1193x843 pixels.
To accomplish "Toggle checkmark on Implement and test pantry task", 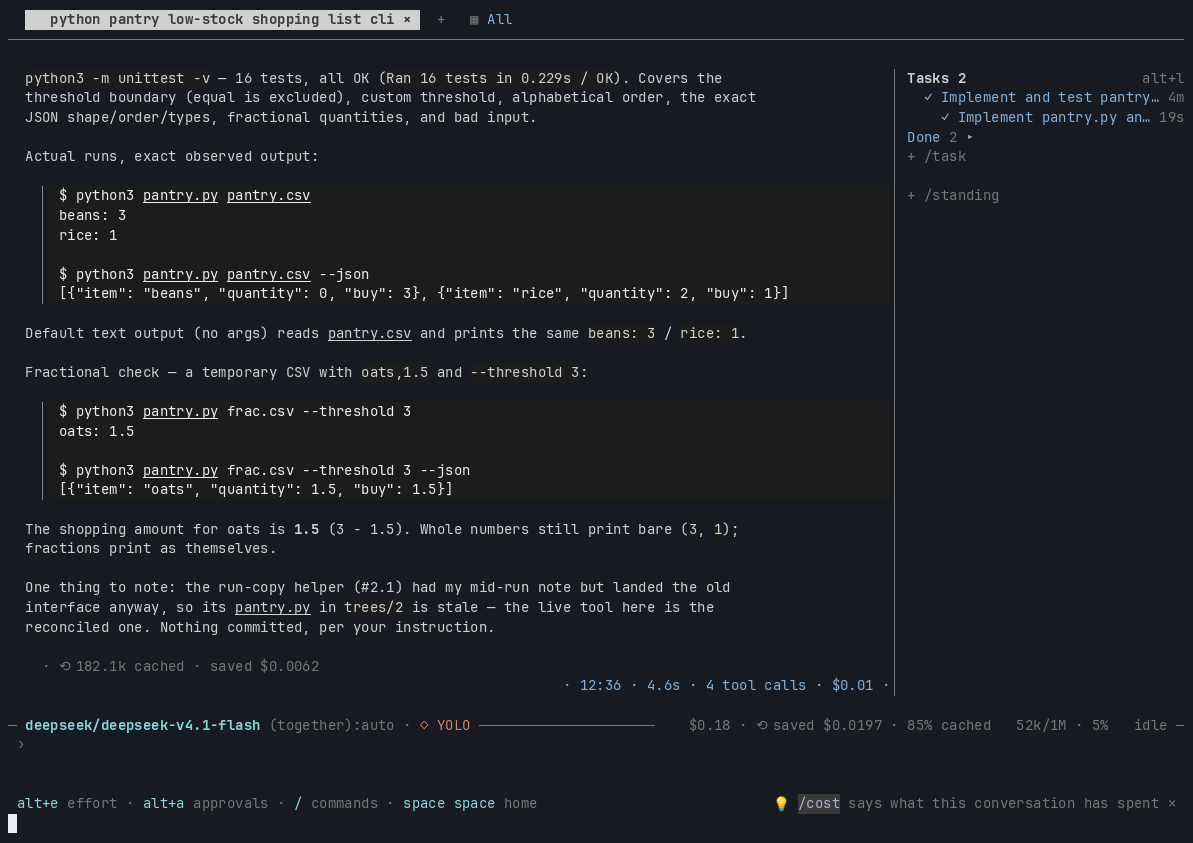I will click(x=928, y=97).
